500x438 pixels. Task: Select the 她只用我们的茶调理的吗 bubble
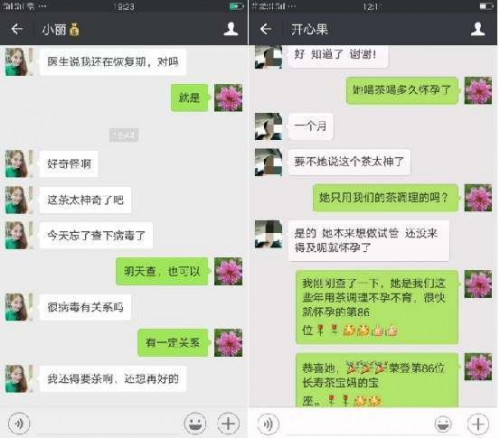386,198
